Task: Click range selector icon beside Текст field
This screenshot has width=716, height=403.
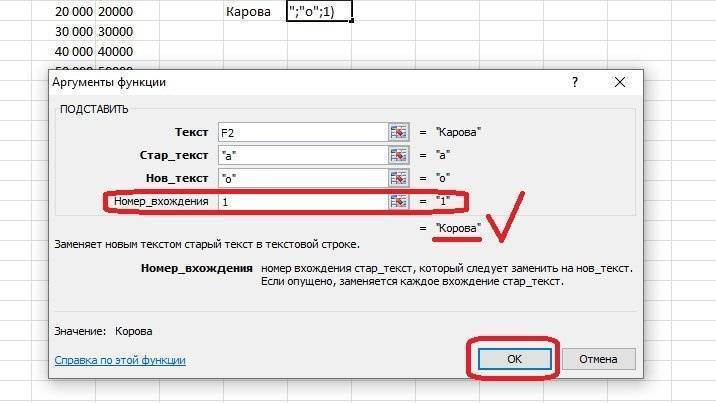Action: (399, 132)
